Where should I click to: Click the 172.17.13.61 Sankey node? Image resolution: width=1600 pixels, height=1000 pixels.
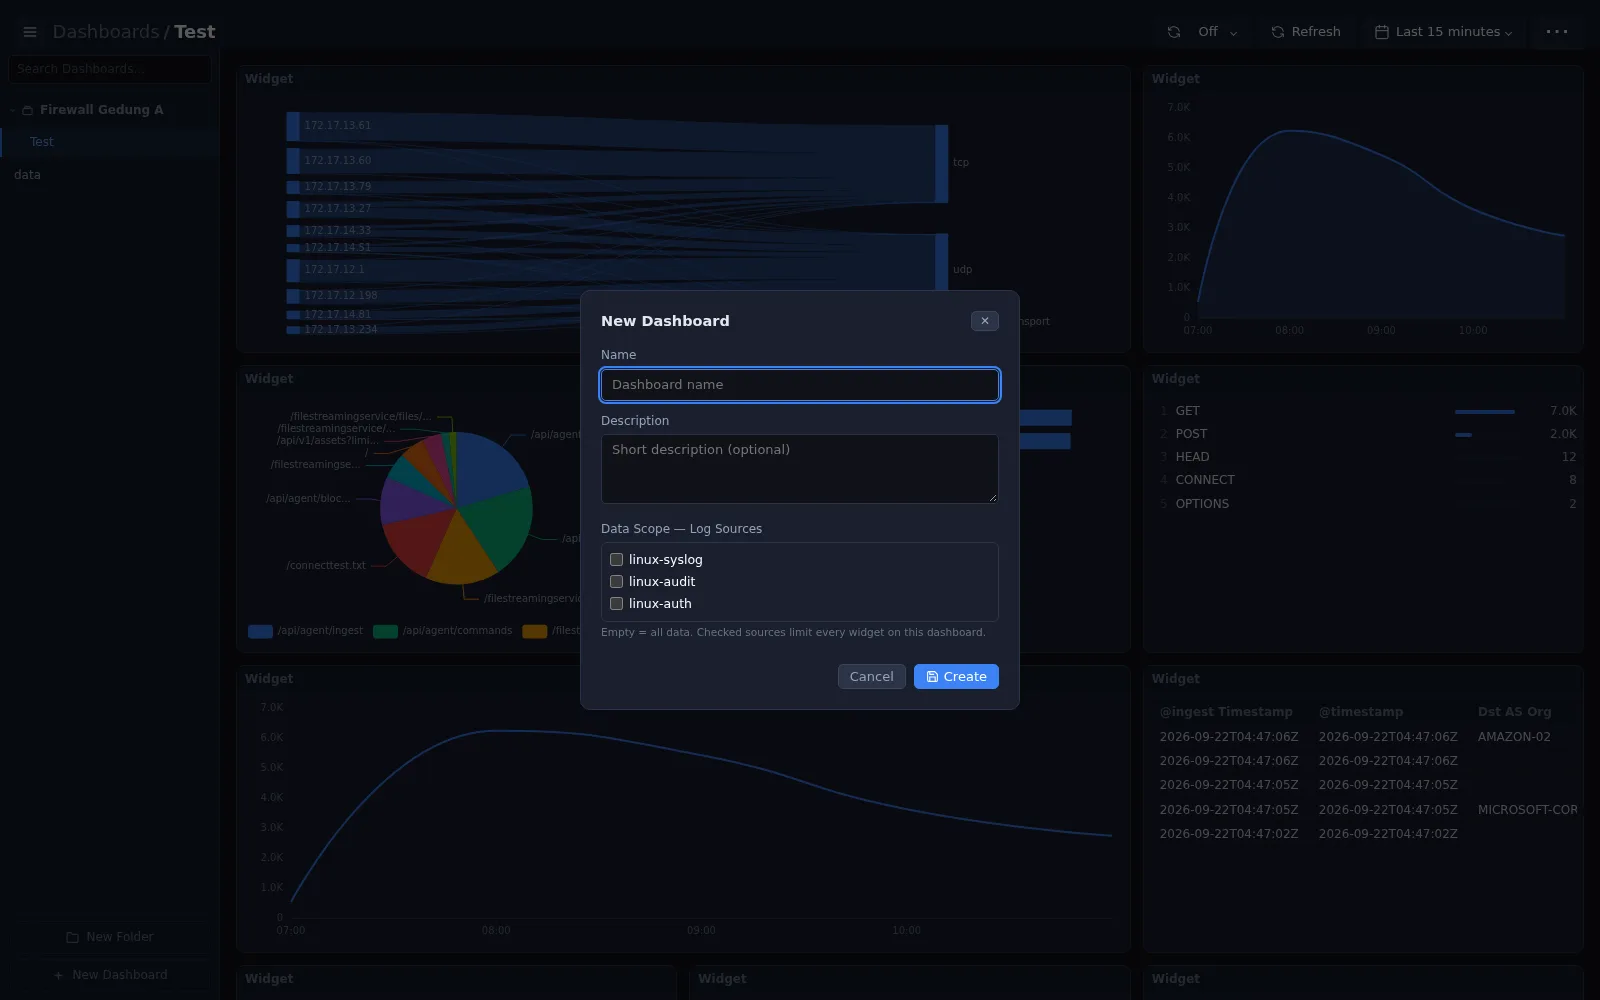click(293, 126)
